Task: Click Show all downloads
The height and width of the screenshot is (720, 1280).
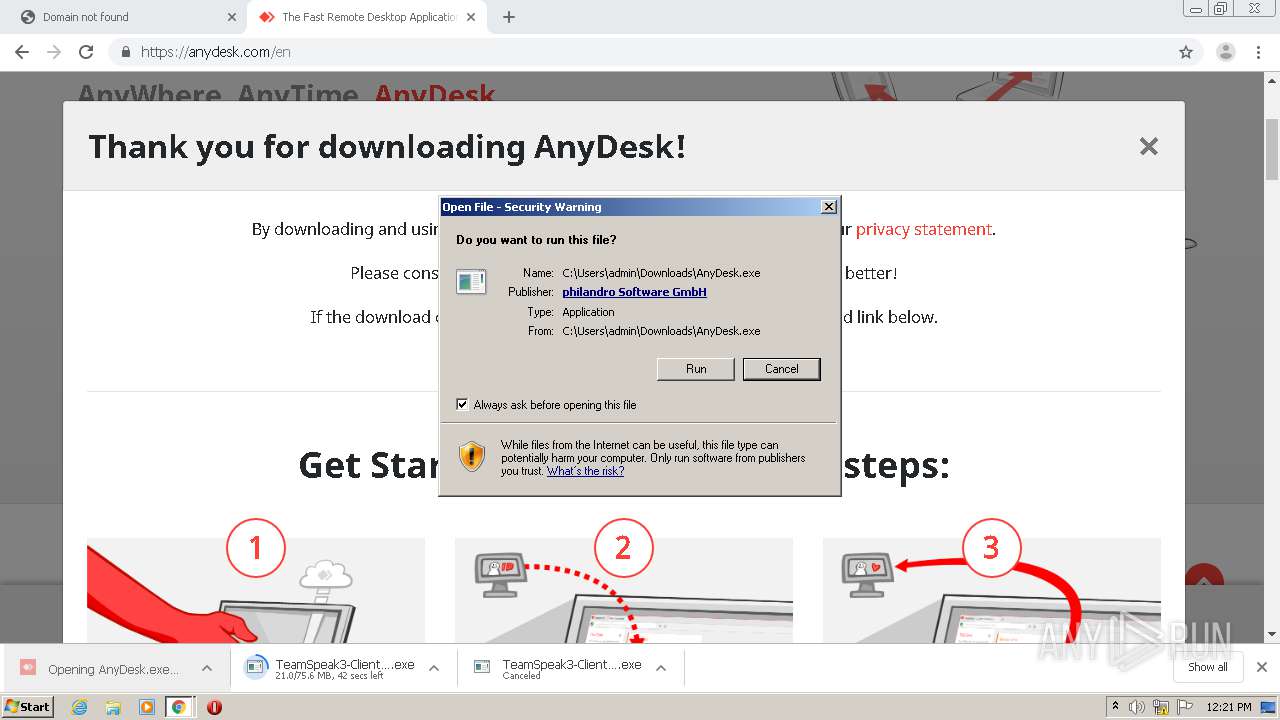Action: point(1208,667)
